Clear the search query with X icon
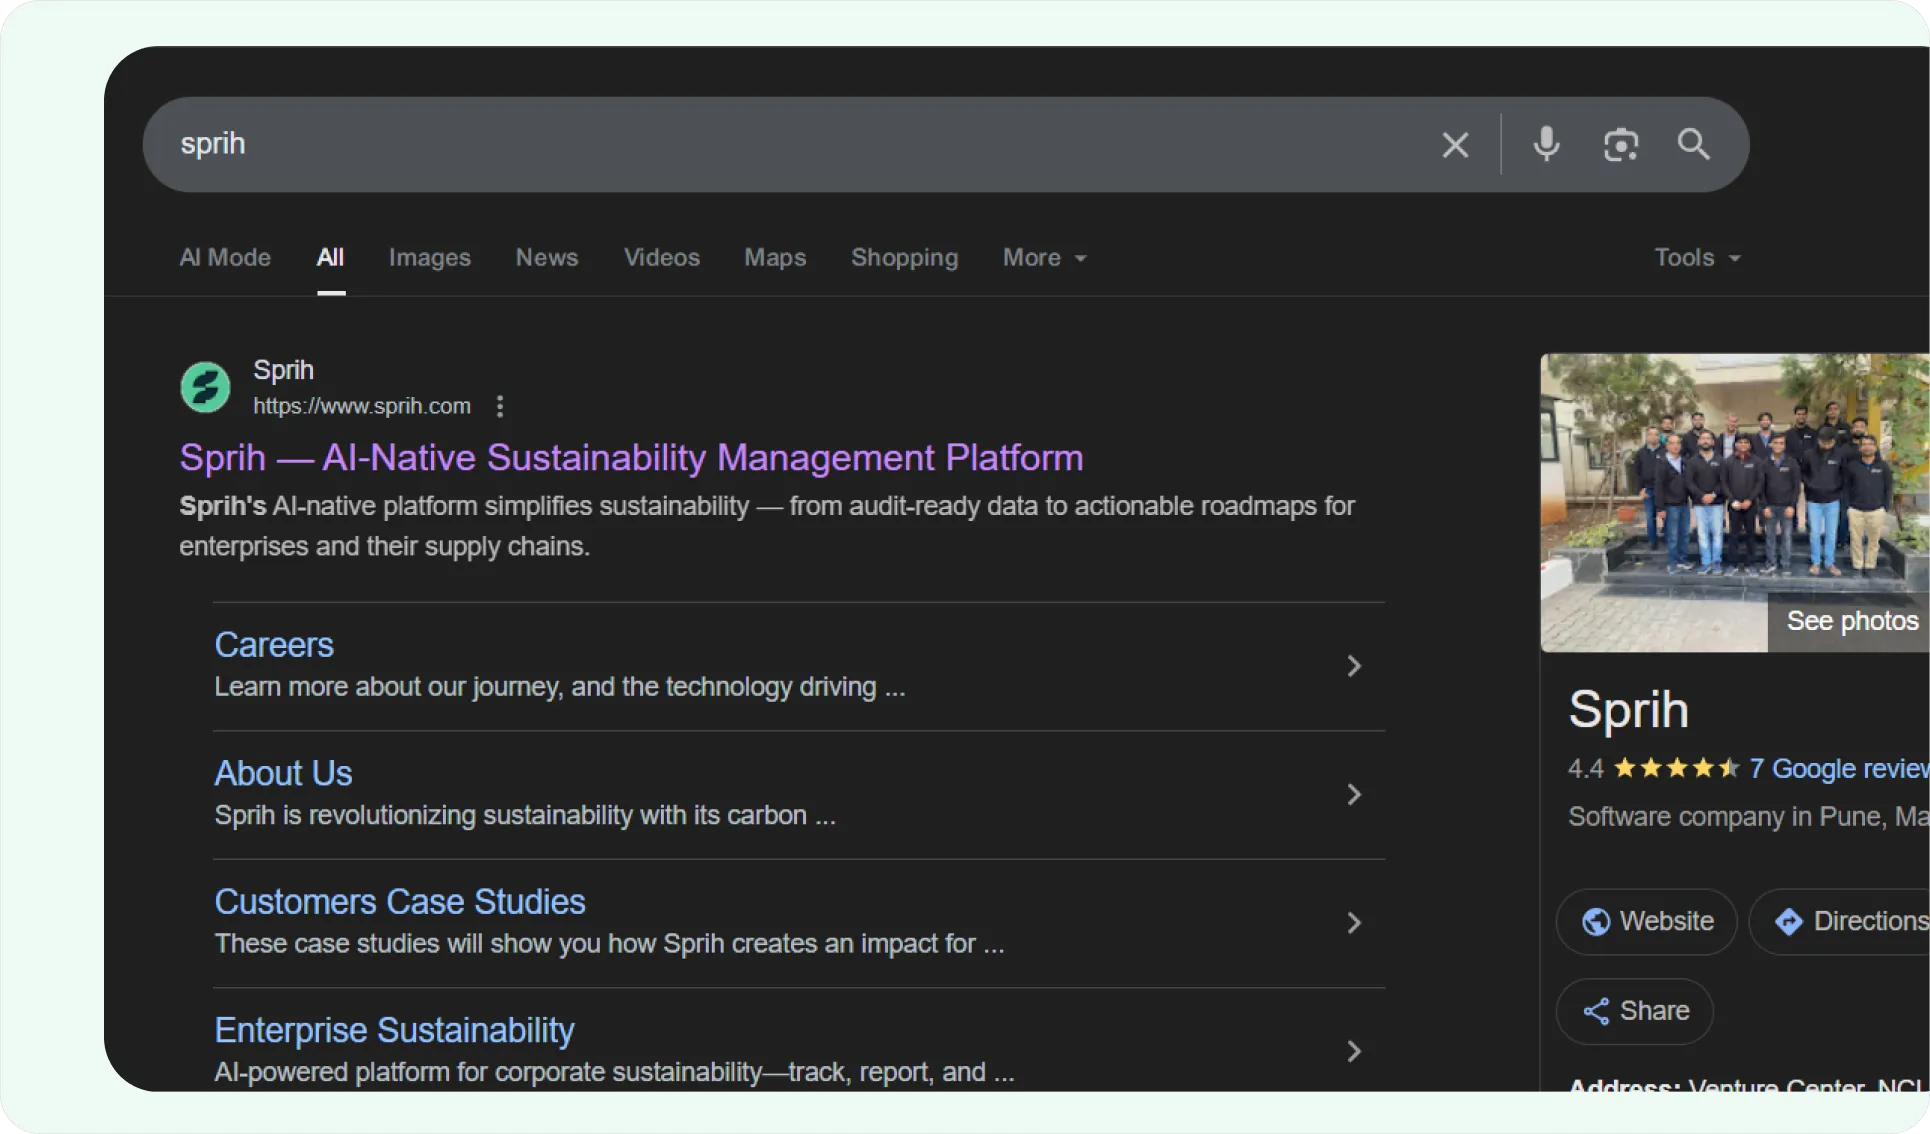The image size is (1930, 1134). tap(1455, 145)
